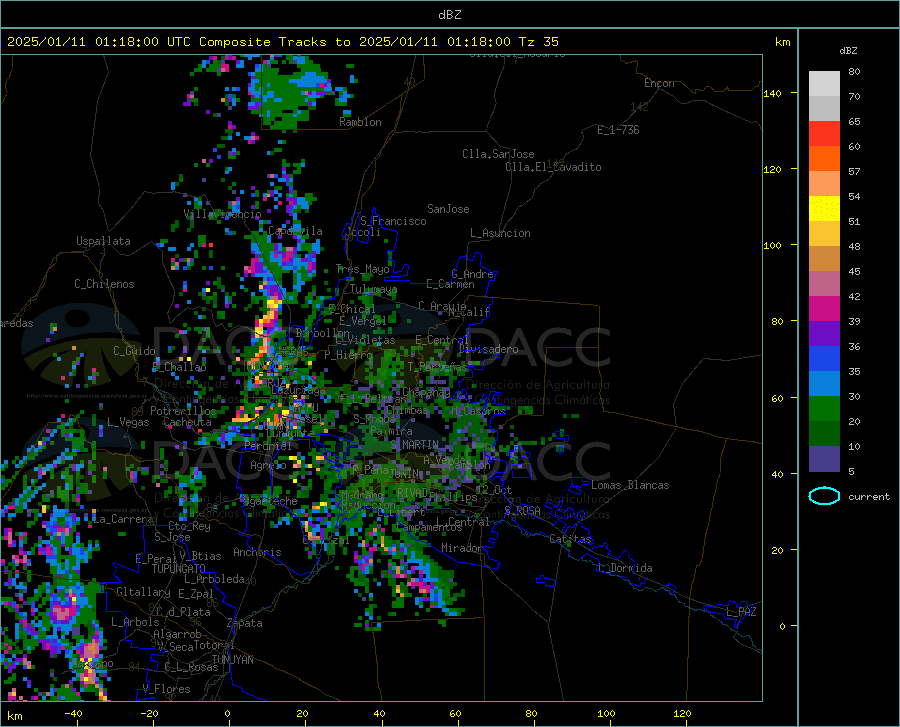Click the 'TUNUYAN' place label
Viewport: 900px width, 727px height.
232,660
